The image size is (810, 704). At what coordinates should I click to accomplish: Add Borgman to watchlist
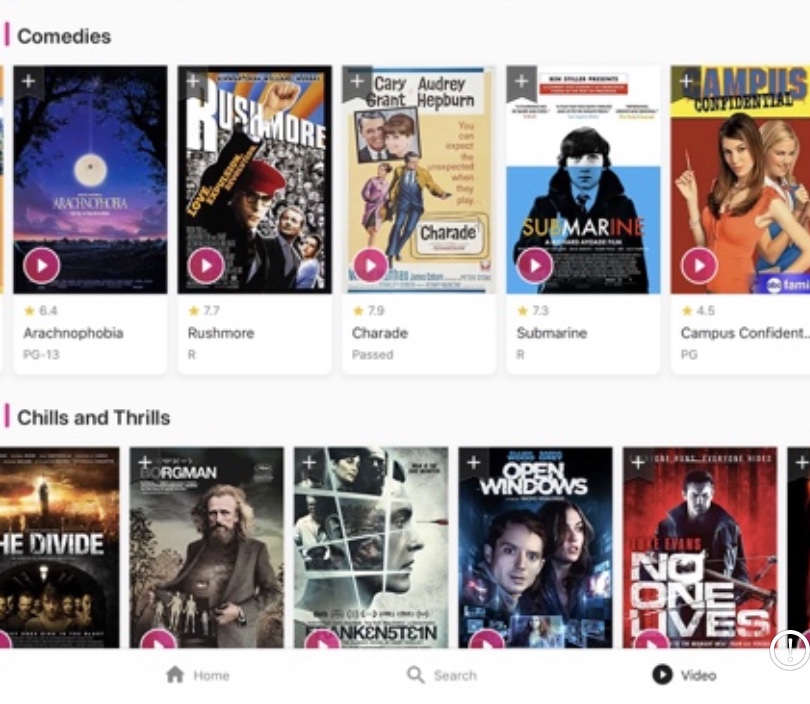(145, 462)
